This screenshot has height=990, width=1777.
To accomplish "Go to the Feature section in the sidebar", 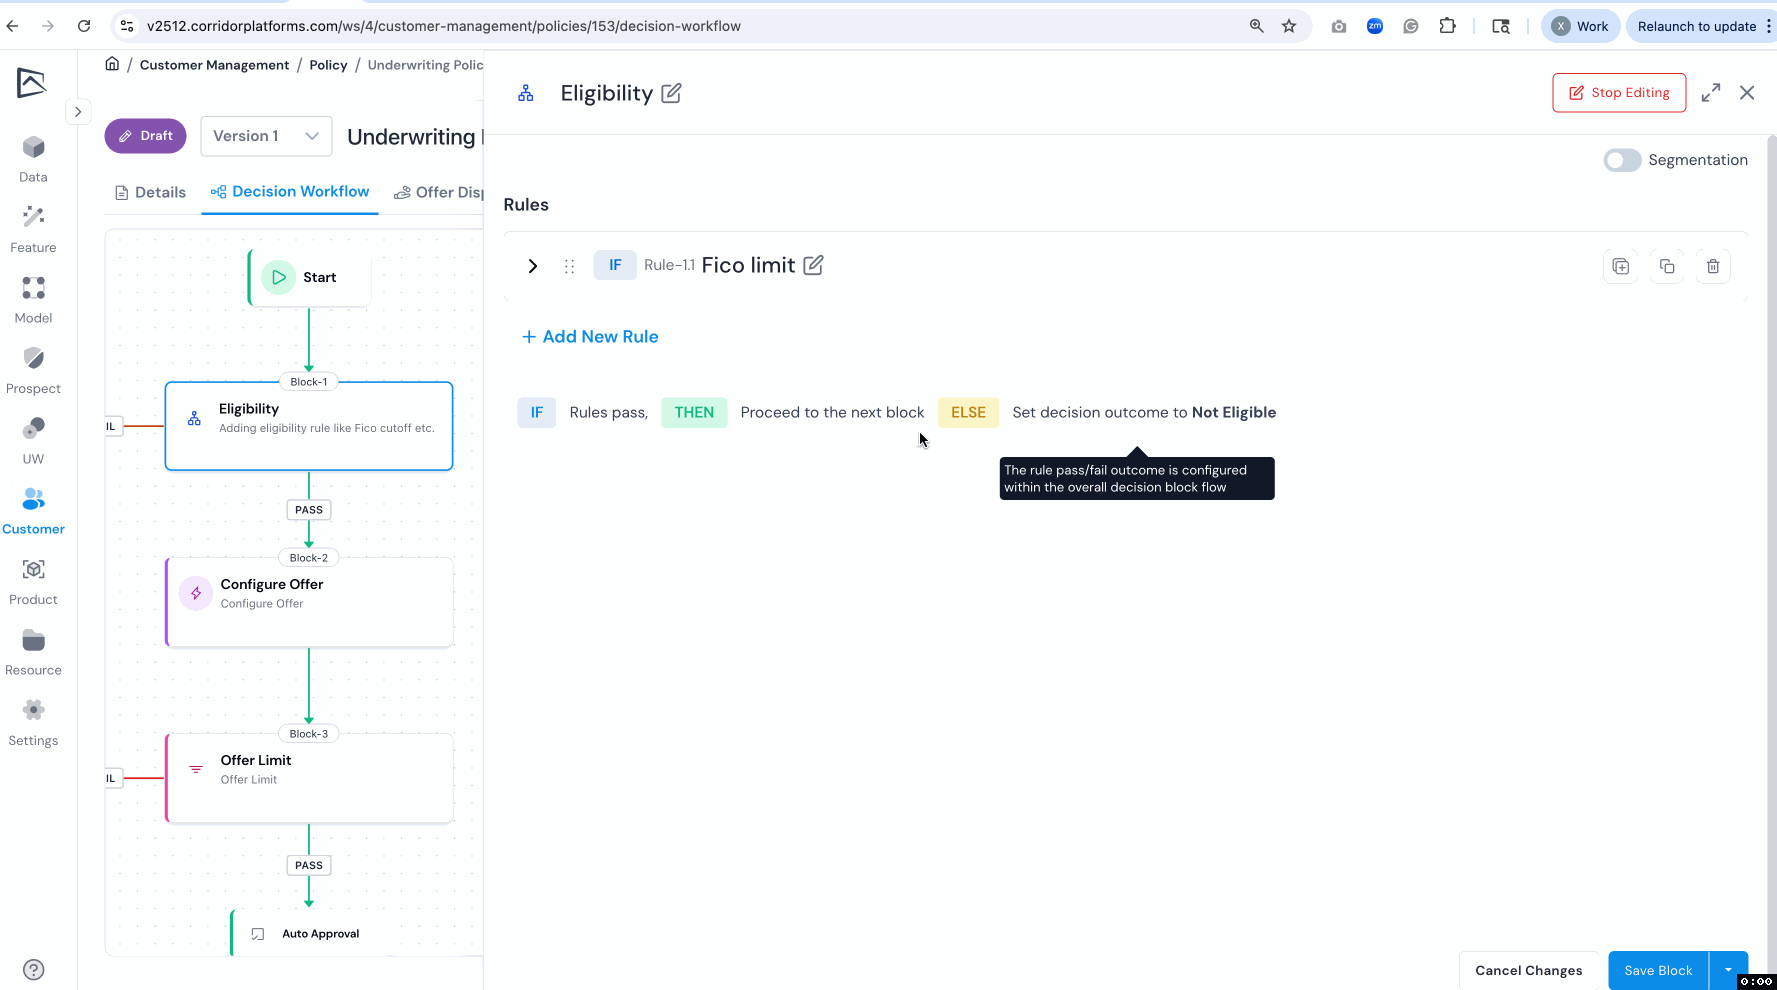I will pyautogui.click(x=33, y=229).
